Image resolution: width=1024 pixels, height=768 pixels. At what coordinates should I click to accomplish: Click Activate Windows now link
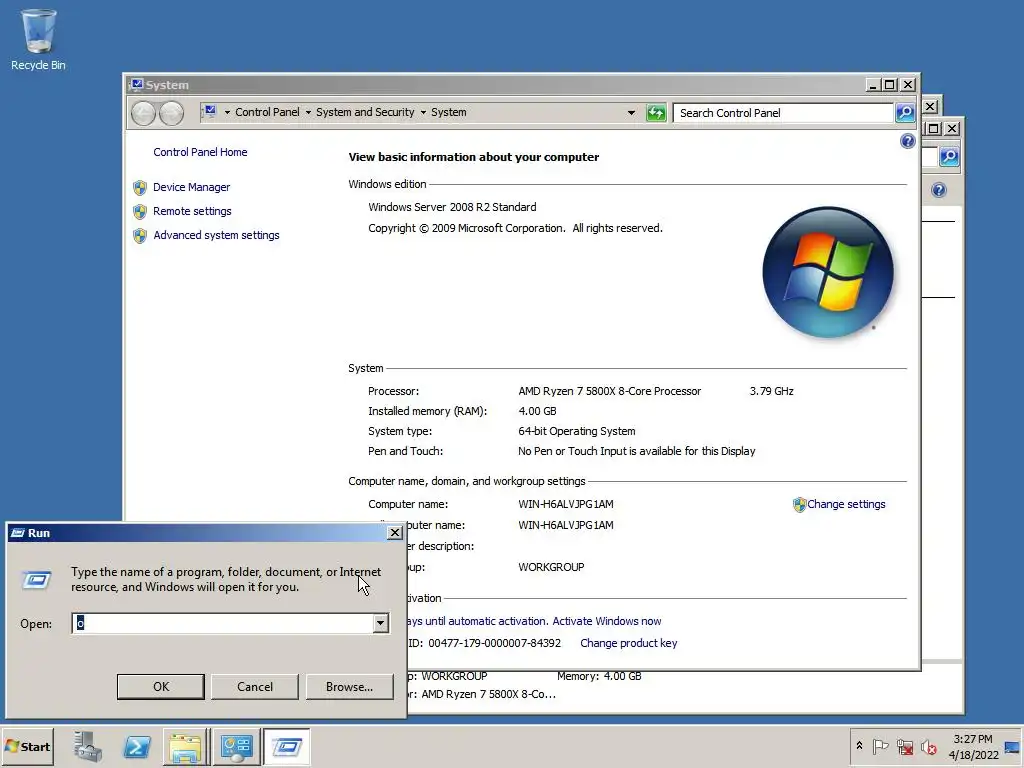click(607, 621)
